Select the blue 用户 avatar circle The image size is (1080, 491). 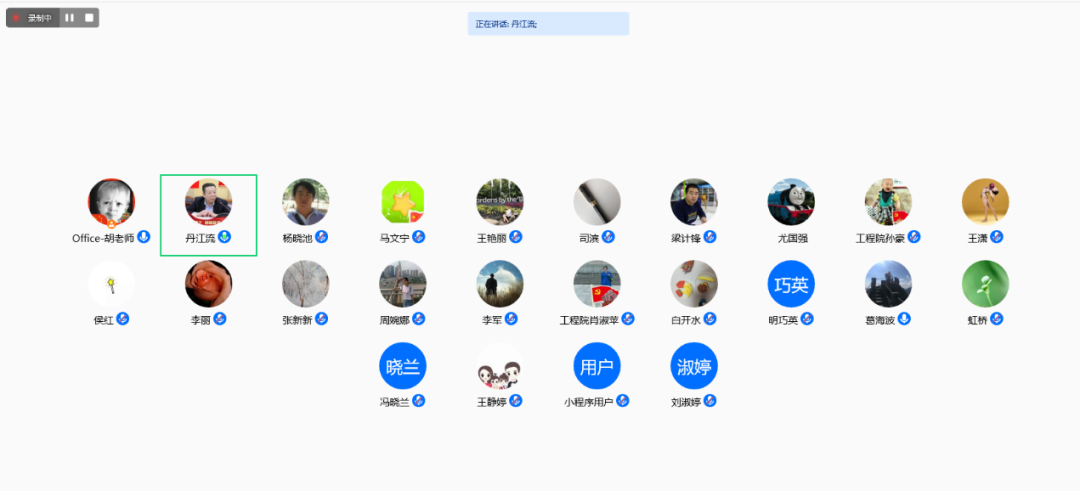point(597,366)
